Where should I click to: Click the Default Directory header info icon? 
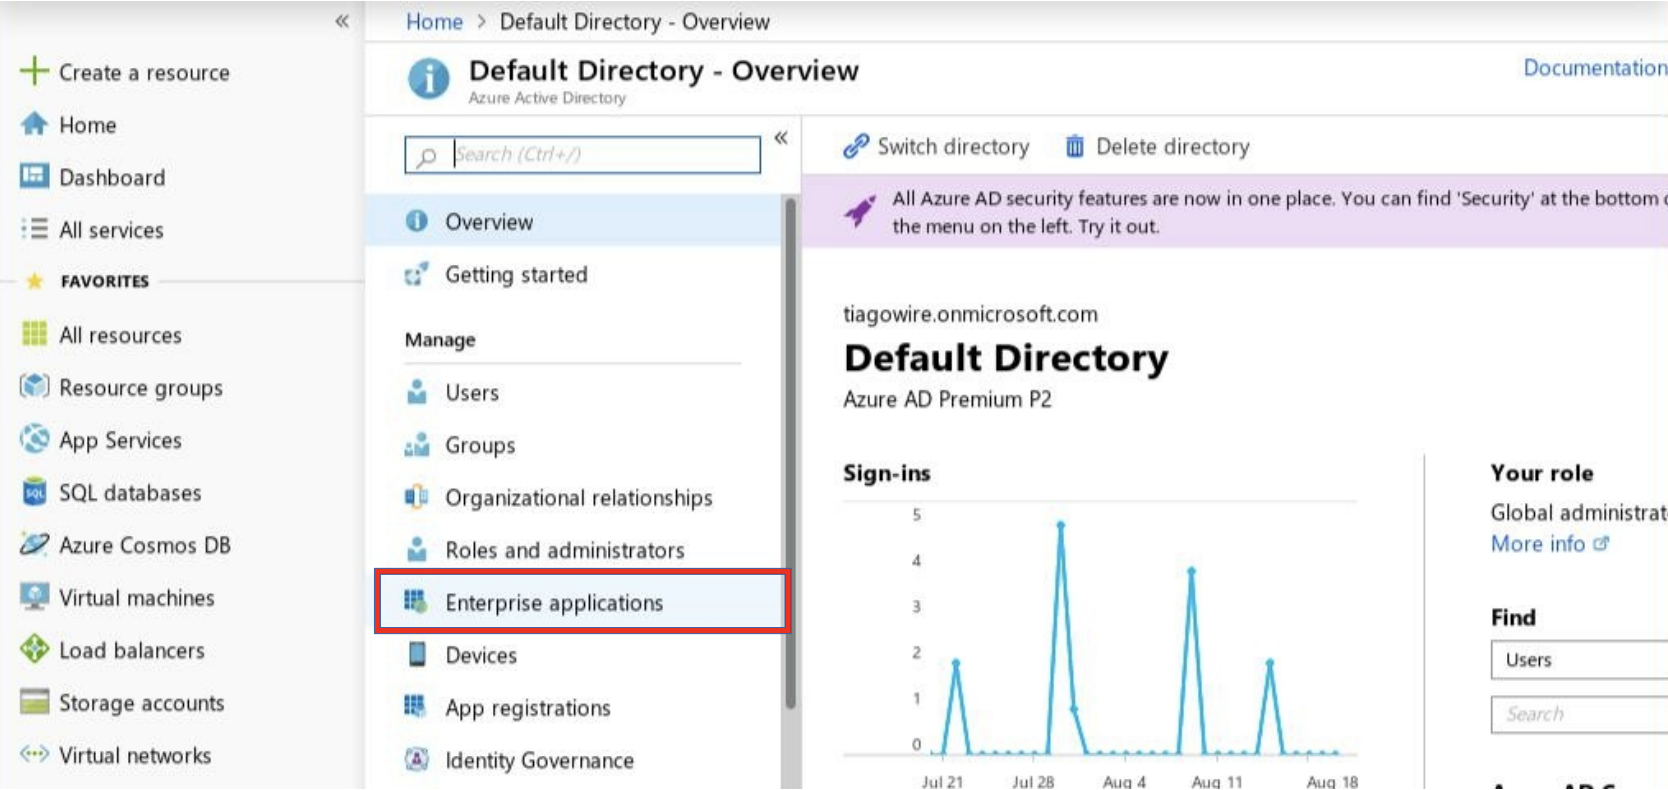coord(429,78)
